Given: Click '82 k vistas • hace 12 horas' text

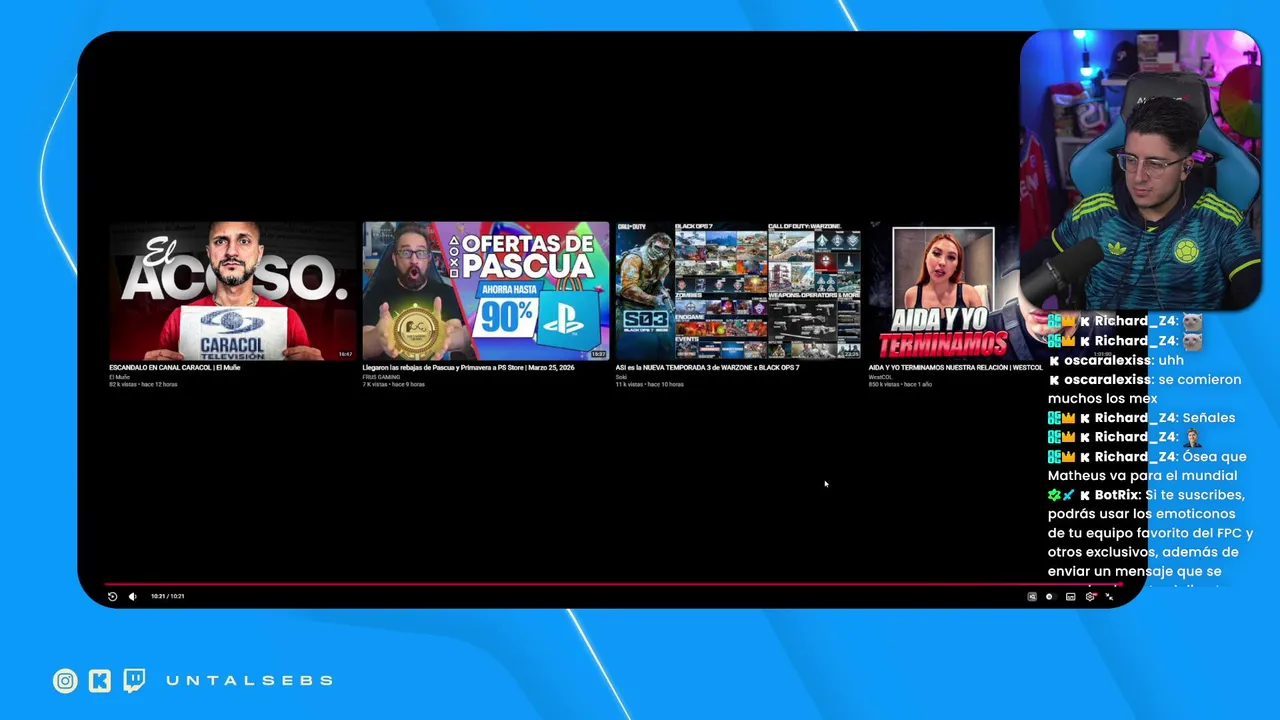Looking at the screenshot, I should coord(143,384).
